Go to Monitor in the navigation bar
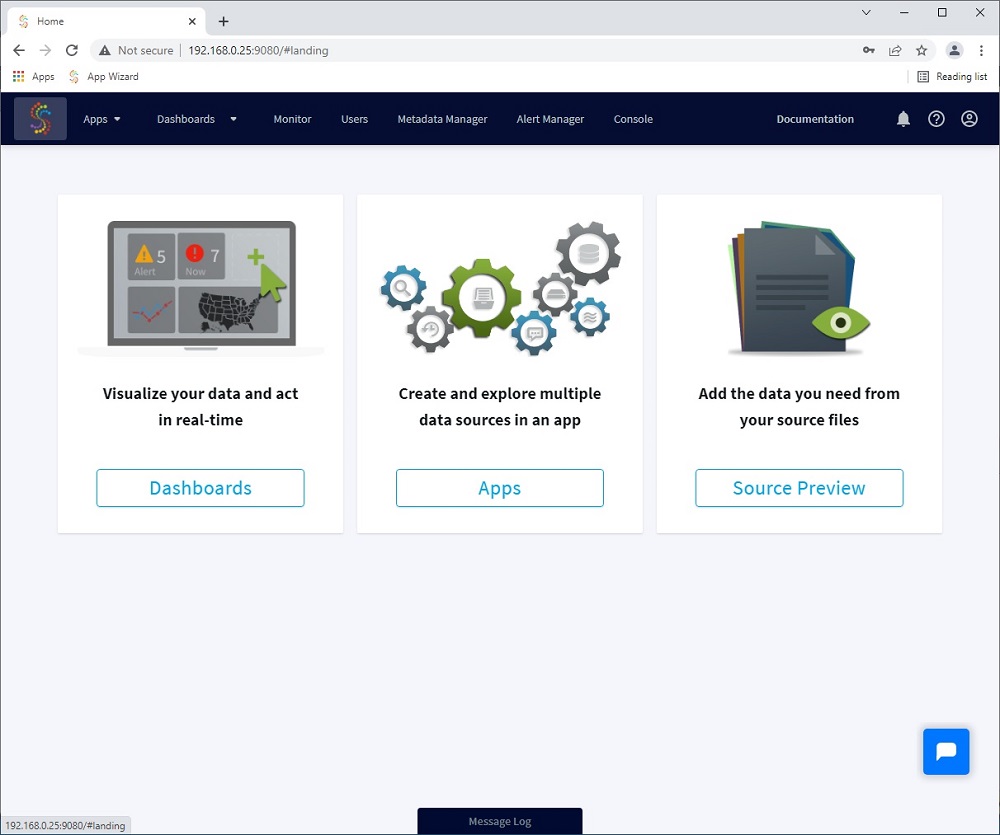The width and height of the screenshot is (1000, 835). coord(292,119)
